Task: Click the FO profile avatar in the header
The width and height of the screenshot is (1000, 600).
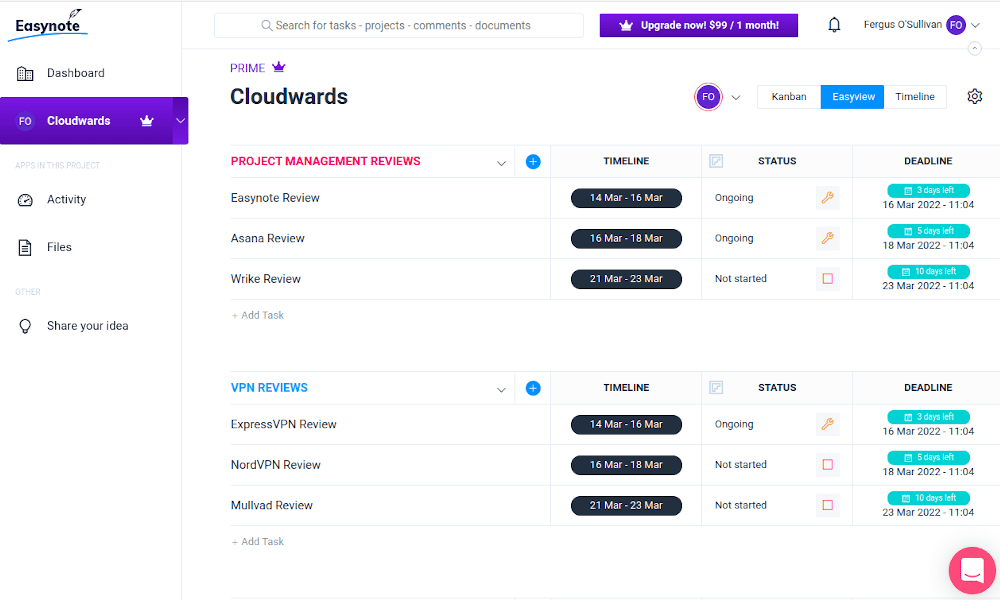Action: 955,25
